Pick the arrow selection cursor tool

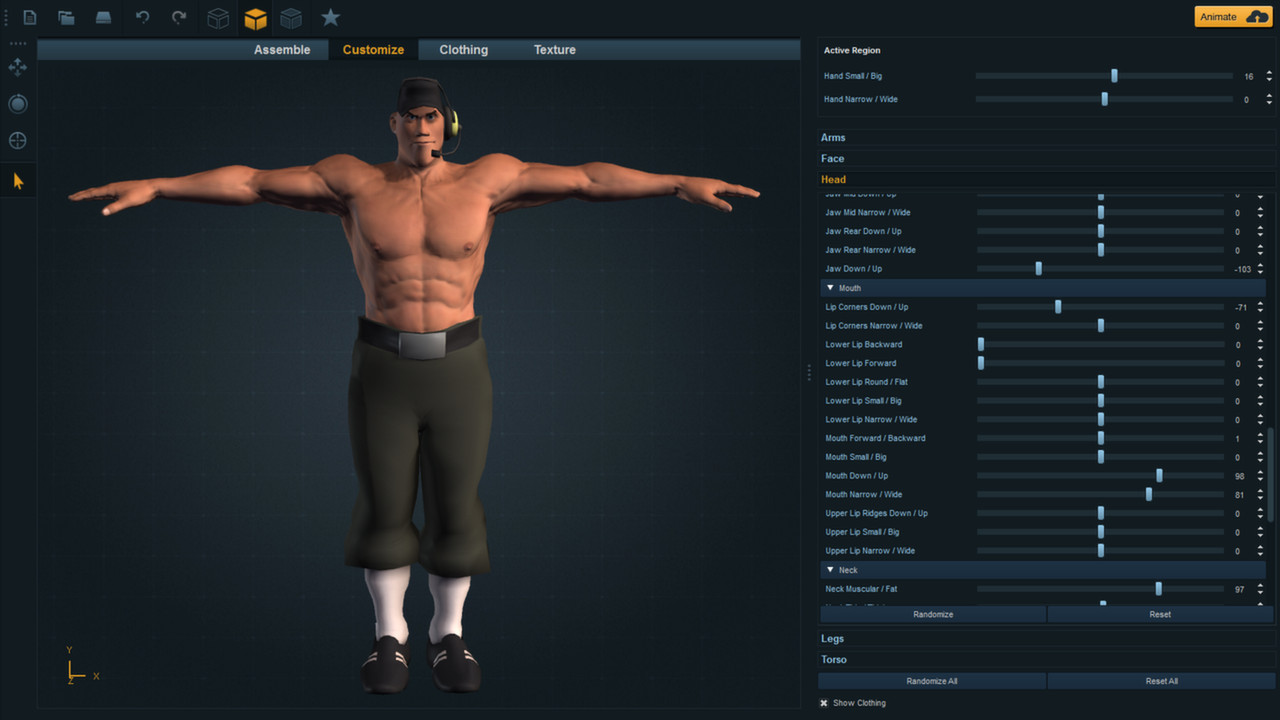tap(17, 180)
